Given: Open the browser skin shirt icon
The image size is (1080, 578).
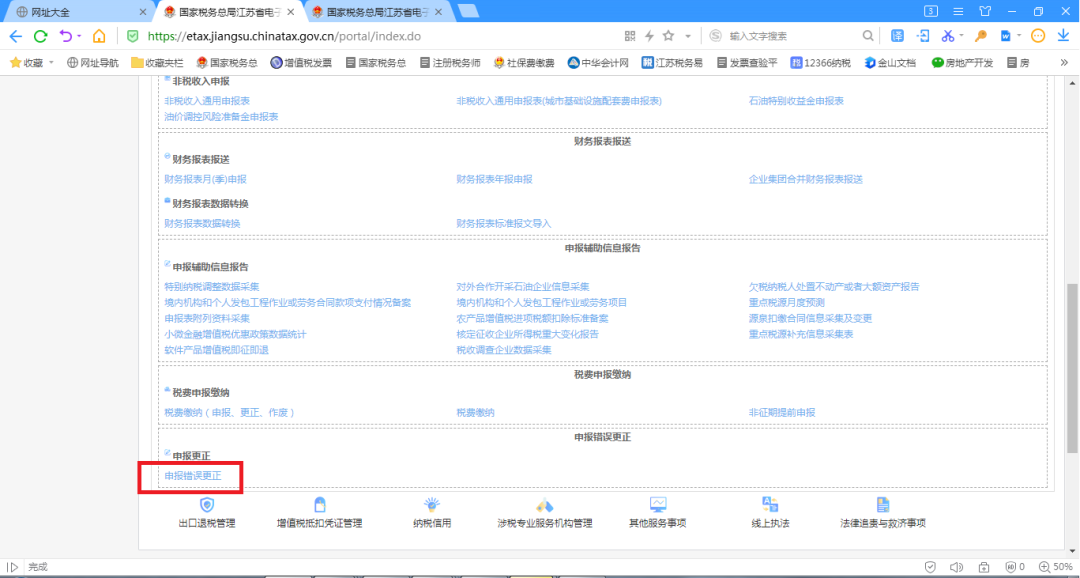Looking at the screenshot, I should pyautogui.click(x=985, y=12).
